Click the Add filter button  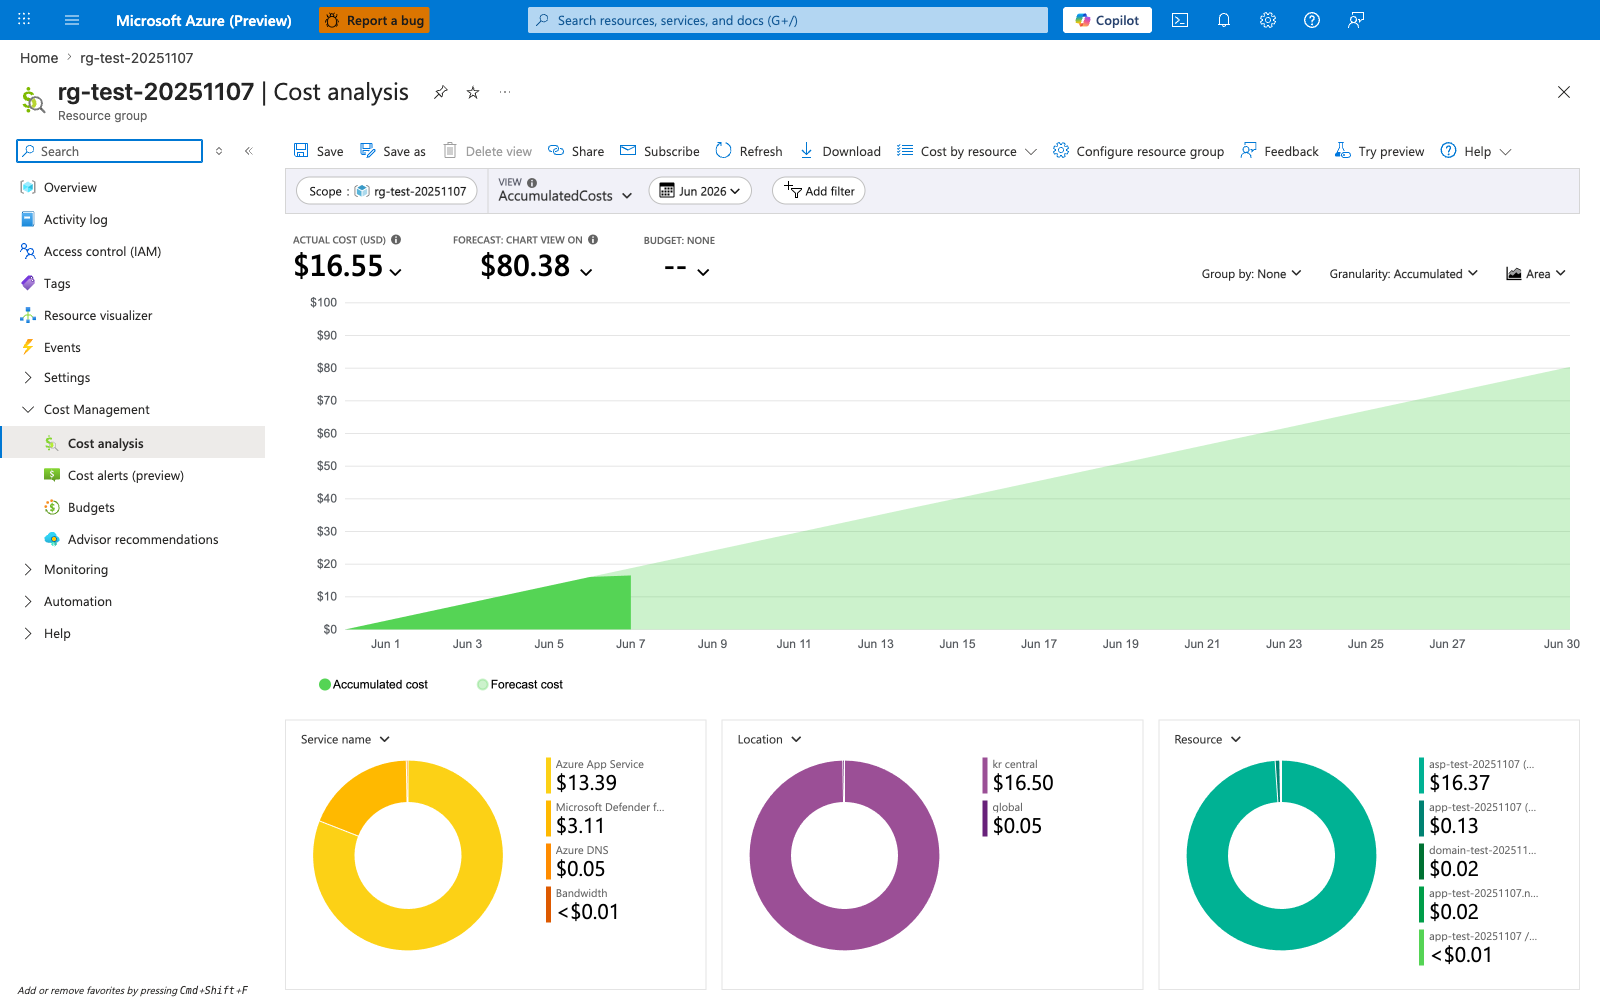click(x=819, y=191)
